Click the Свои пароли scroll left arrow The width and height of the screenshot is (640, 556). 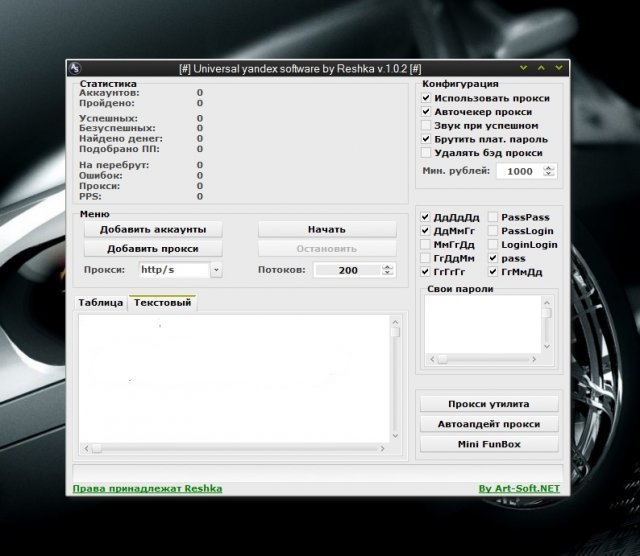432,359
